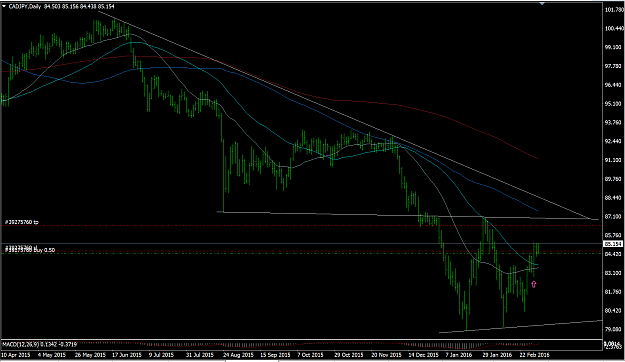Click the 101.780 price axis label
The image size is (625, 362).
(614, 10)
